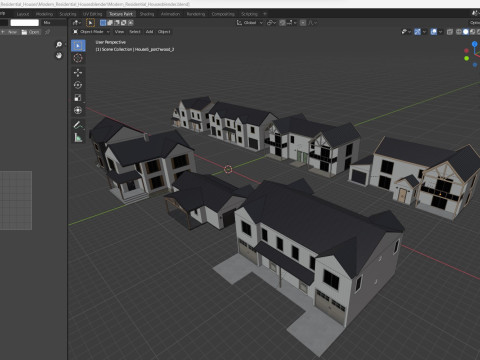Switch to the Animation workspace tab
The height and width of the screenshot is (360, 480).
click(170, 14)
